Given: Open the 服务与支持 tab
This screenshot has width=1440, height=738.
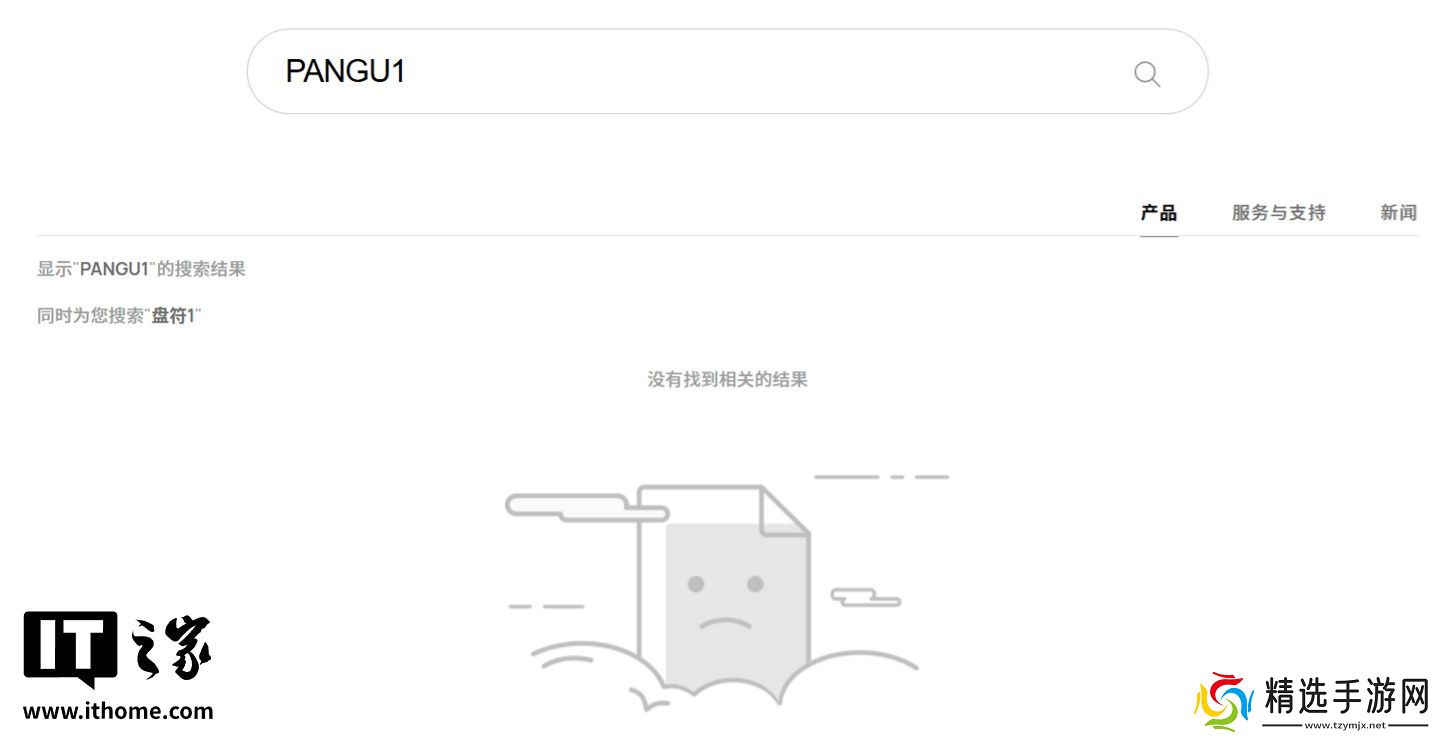Looking at the screenshot, I should tap(1278, 213).
